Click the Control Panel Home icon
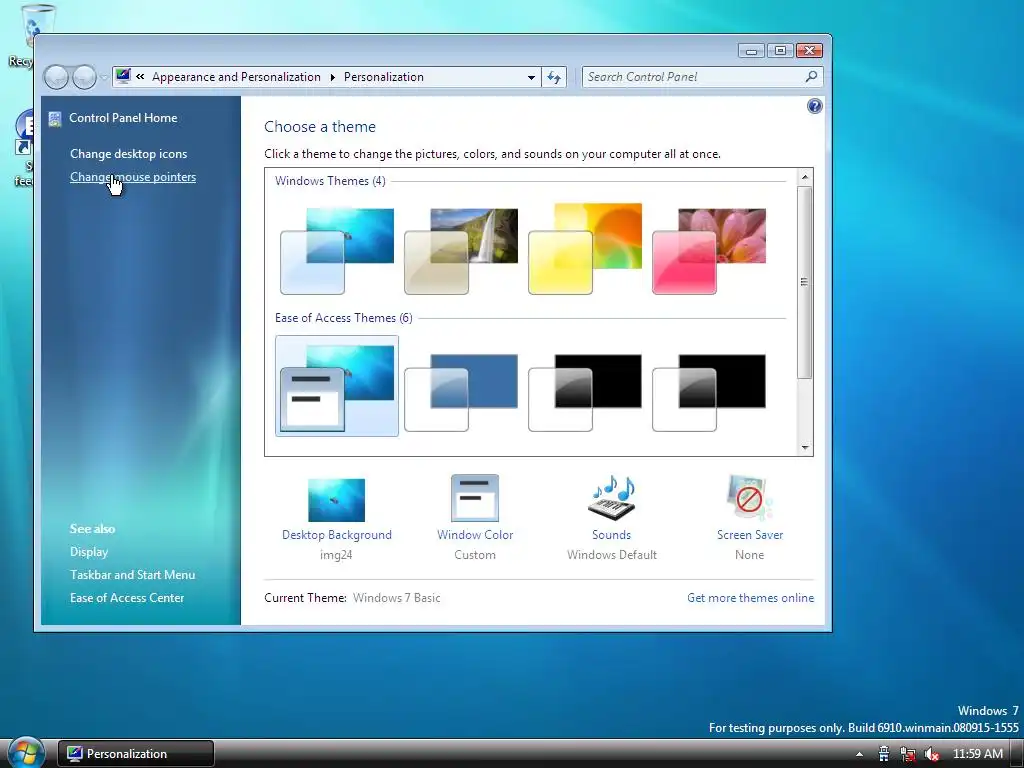1024x768 pixels. point(55,118)
